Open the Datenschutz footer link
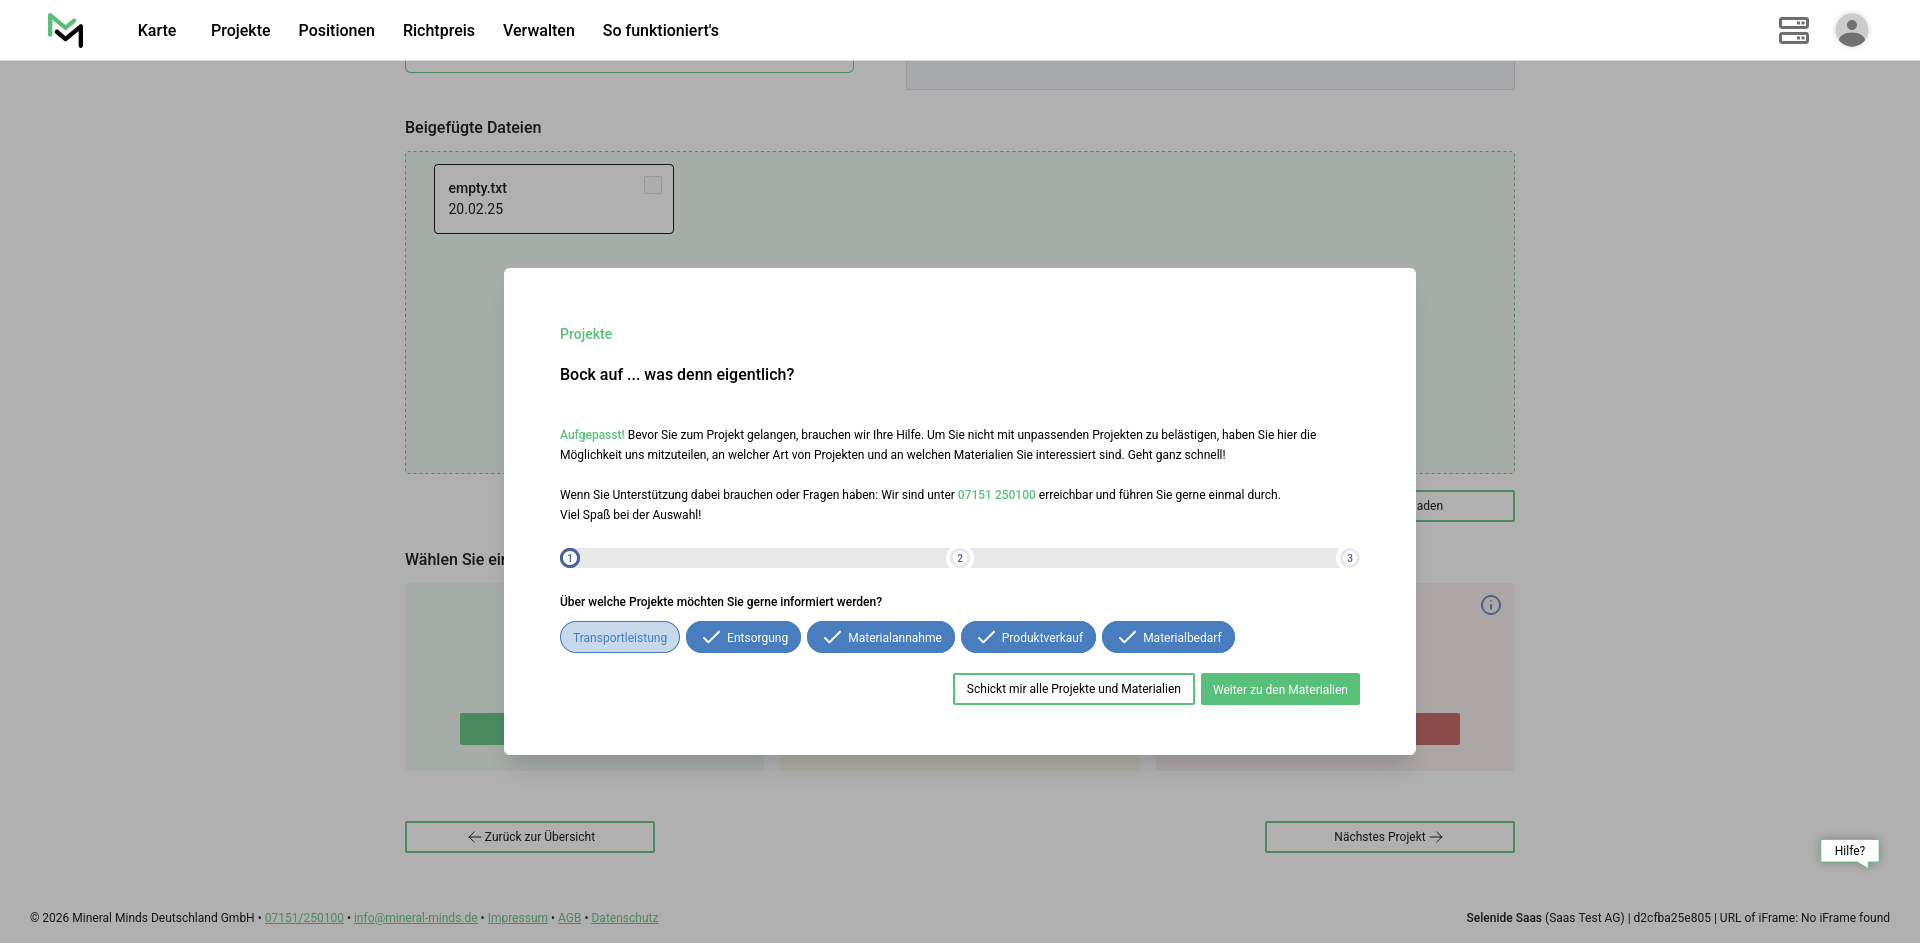Screen dimensions: 1920x943 (x=624, y=918)
